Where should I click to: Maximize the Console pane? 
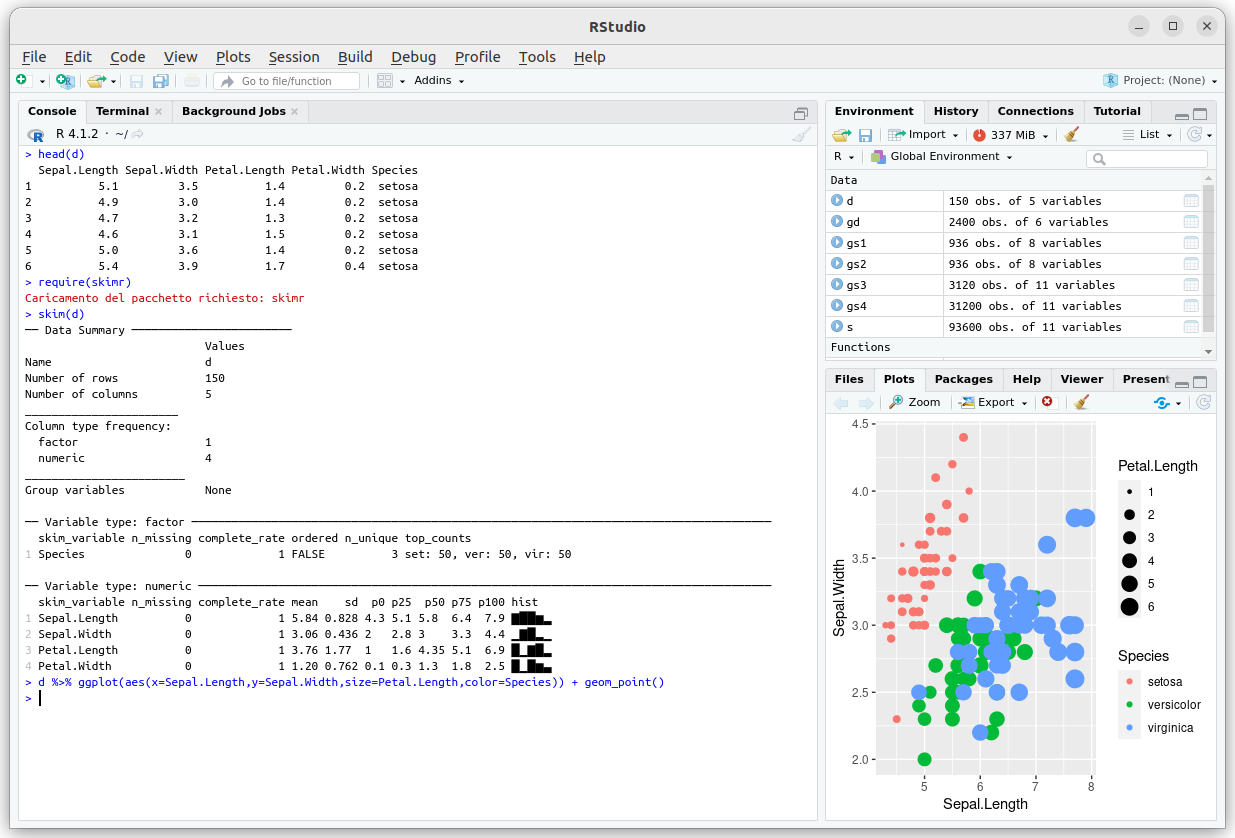tap(801, 113)
